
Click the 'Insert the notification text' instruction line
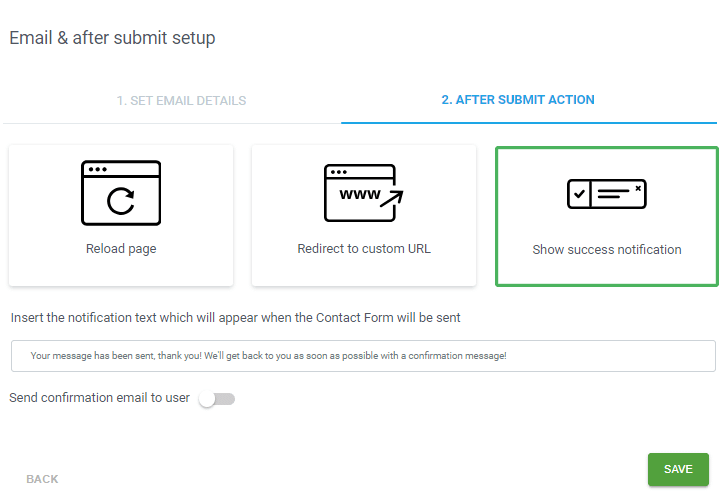click(x=235, y=318)
